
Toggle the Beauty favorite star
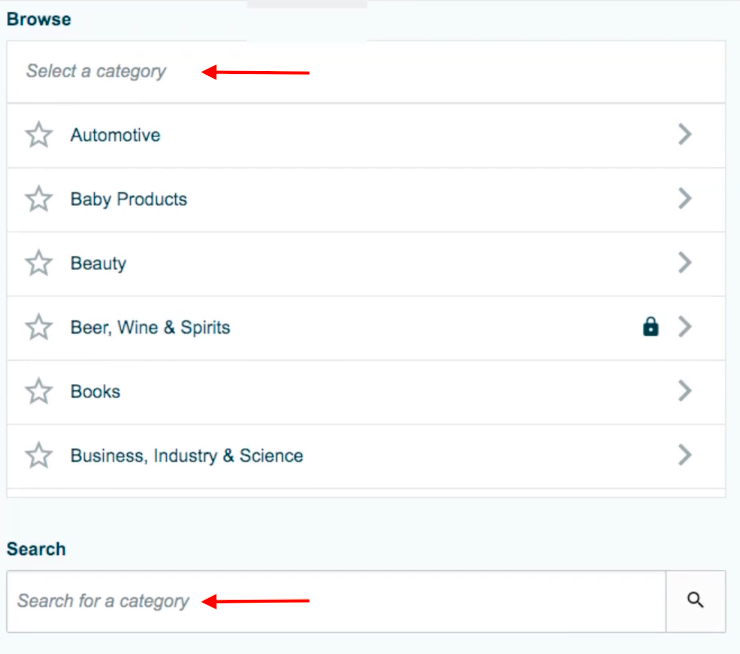point(39,263)
